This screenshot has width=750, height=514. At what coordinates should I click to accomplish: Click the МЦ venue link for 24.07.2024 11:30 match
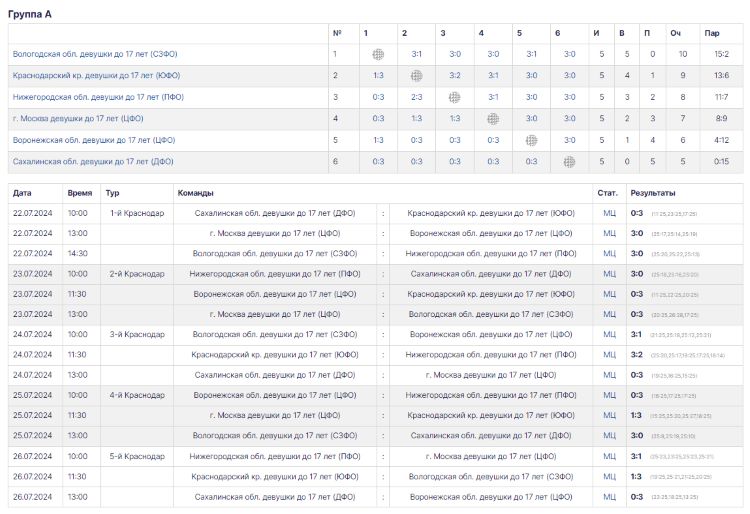(x=609, y=355)
